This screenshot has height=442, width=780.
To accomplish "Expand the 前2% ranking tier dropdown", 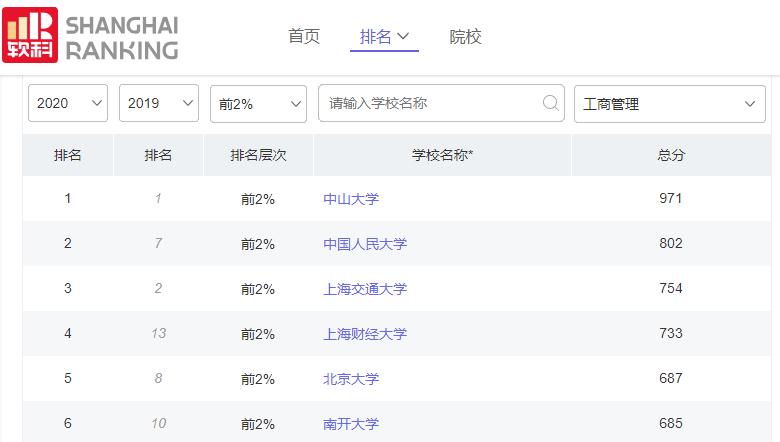I will 258,104.
